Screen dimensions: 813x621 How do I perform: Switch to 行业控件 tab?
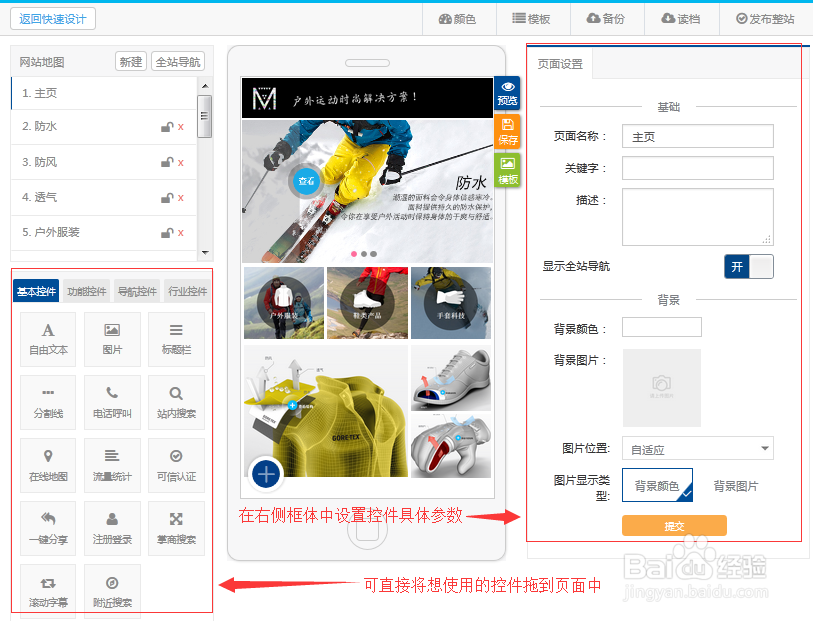[188, 291]
